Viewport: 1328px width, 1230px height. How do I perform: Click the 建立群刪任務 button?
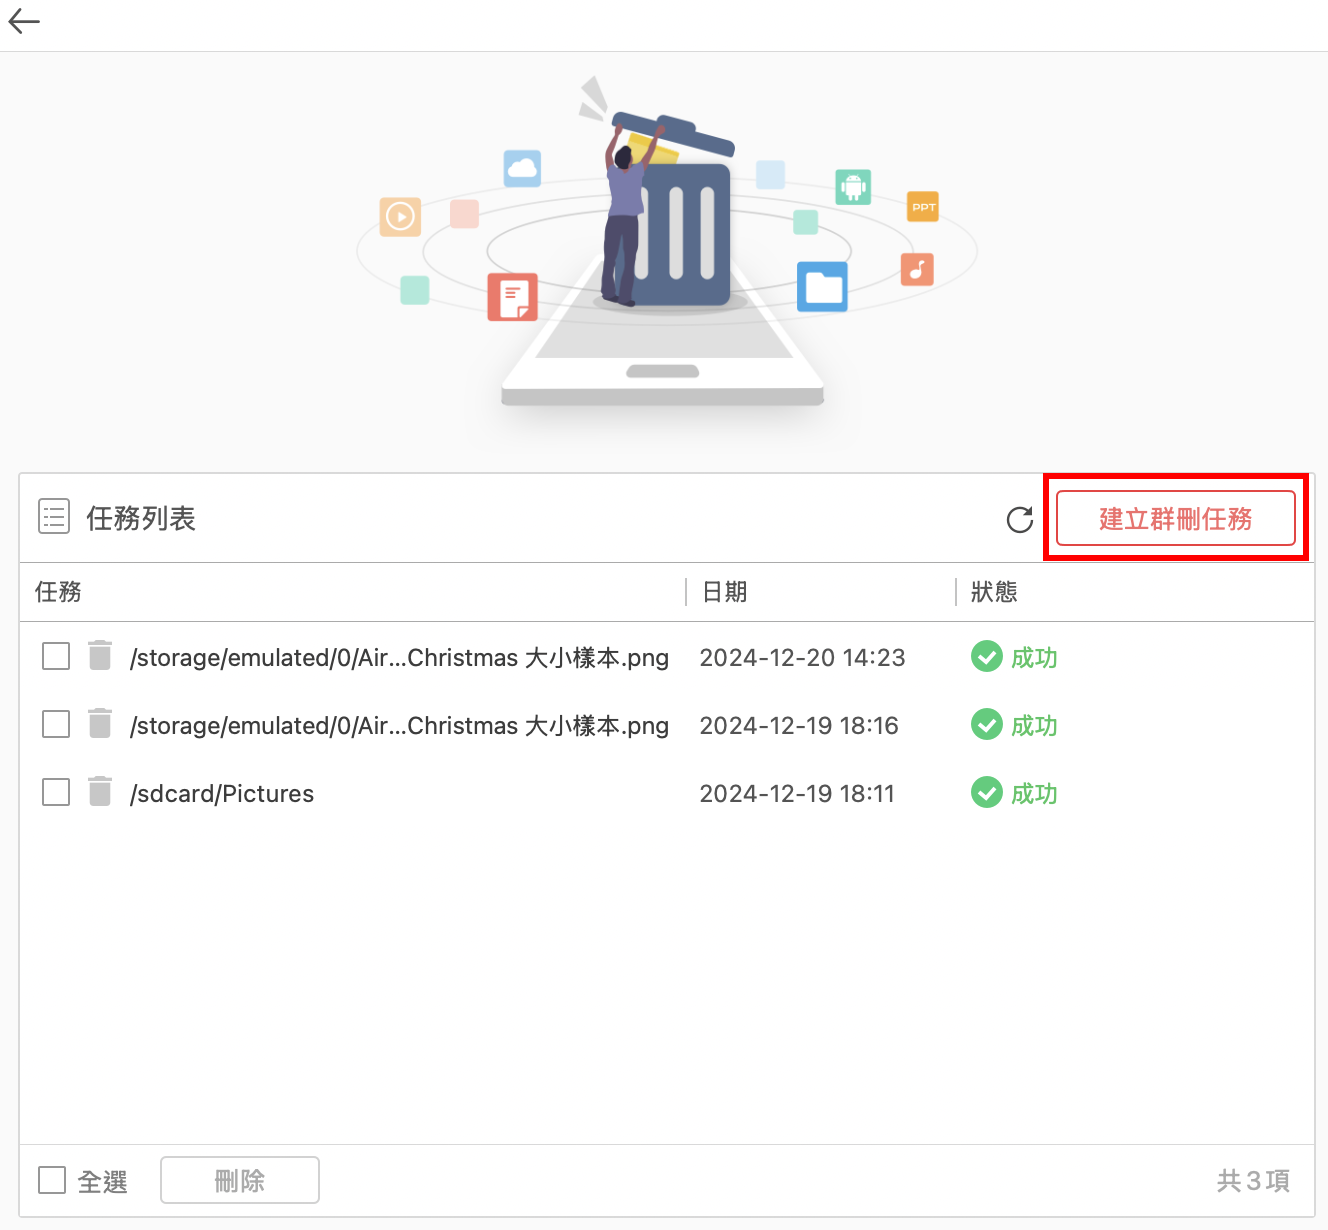pyautogui.click(x=1176, y=518)
